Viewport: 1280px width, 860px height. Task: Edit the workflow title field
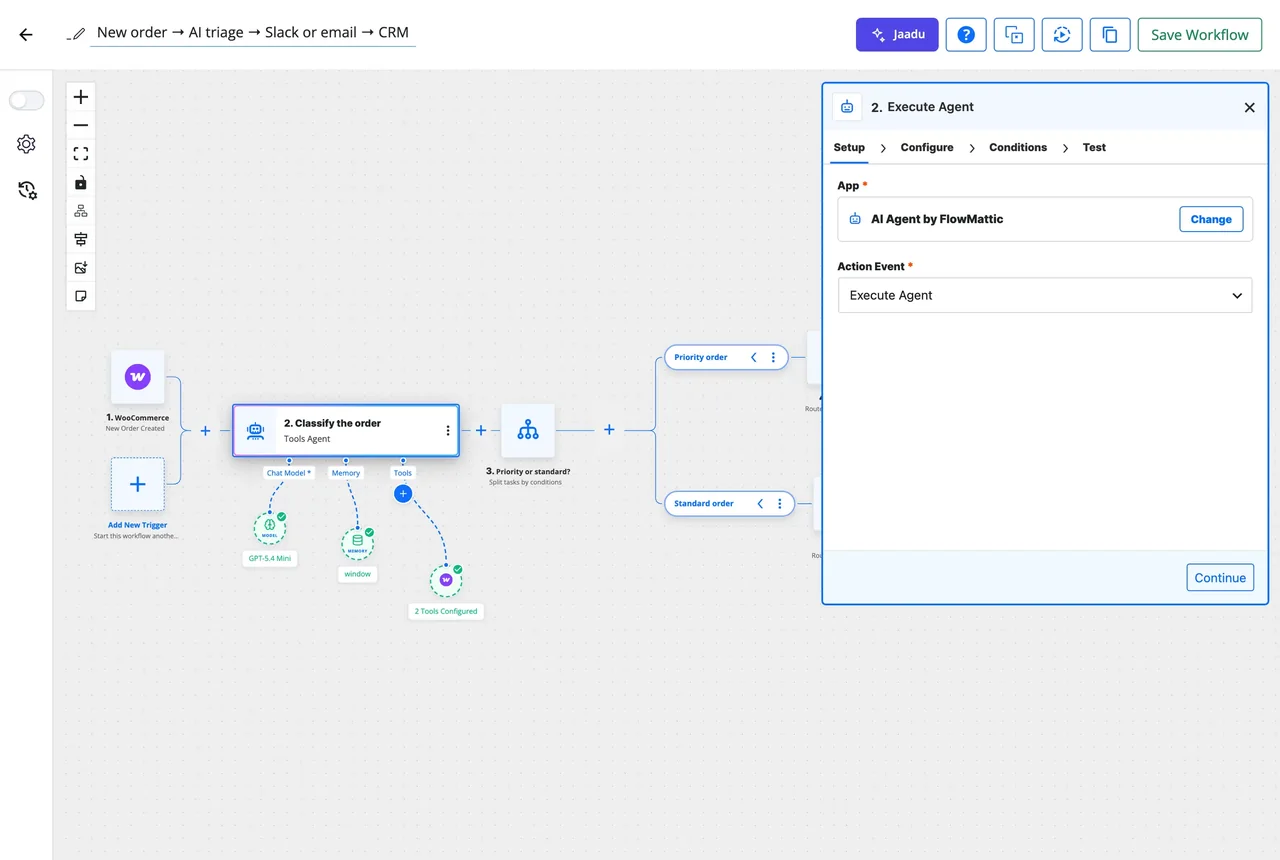tap(252, 33)
